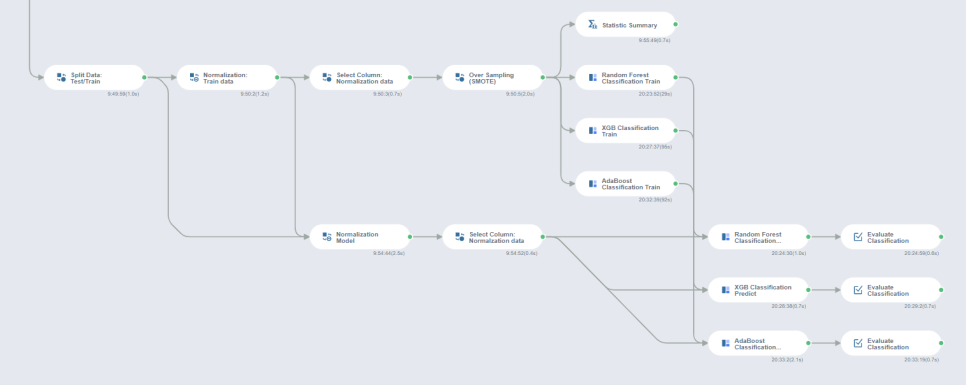Viewport: 966px width, 385px height.
Task: Click the timestamp 9:50:5(2.0s)
Action: (x=521, y=94)
